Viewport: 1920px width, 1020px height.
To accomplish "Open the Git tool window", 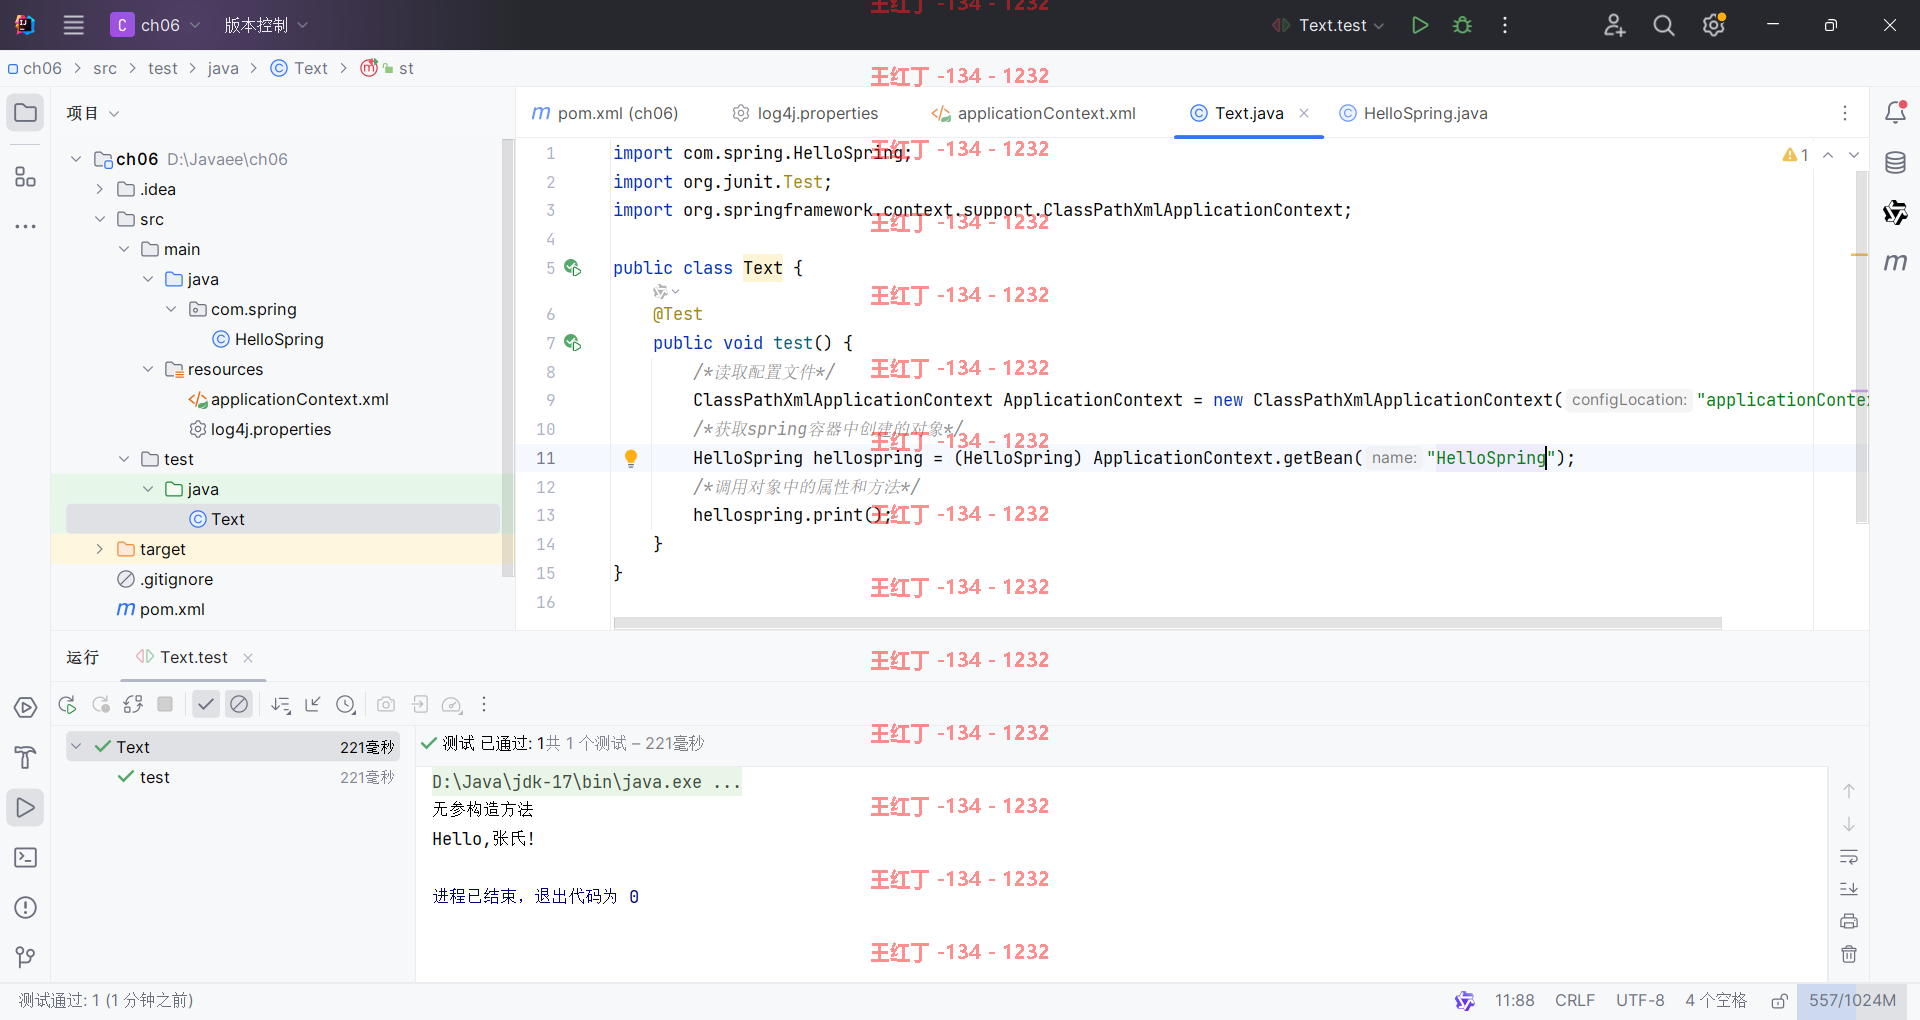I will click(26, 958).
